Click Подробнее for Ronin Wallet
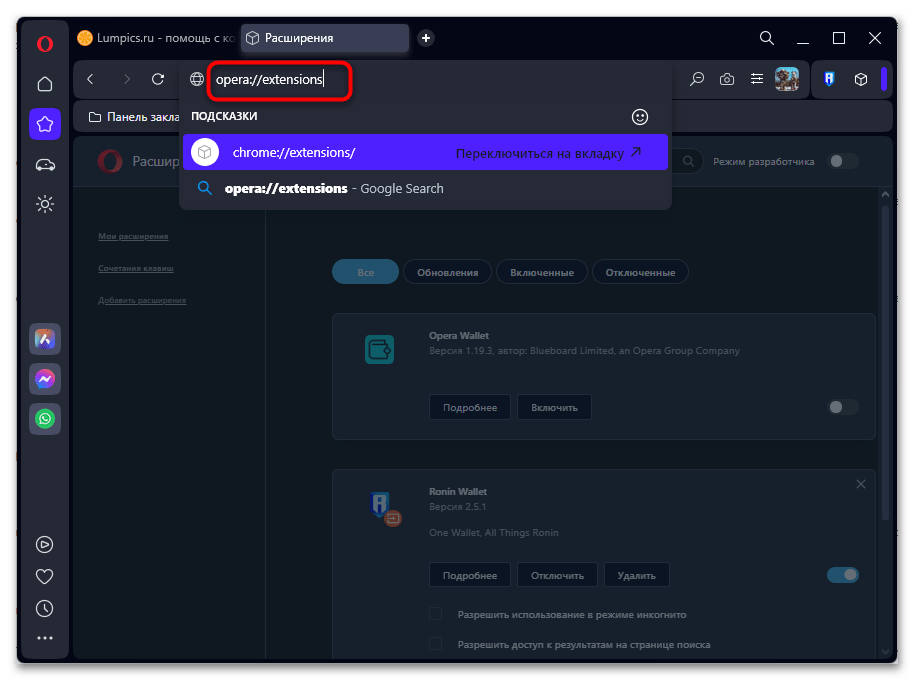The image size is (914, 680). pos(470,575)
